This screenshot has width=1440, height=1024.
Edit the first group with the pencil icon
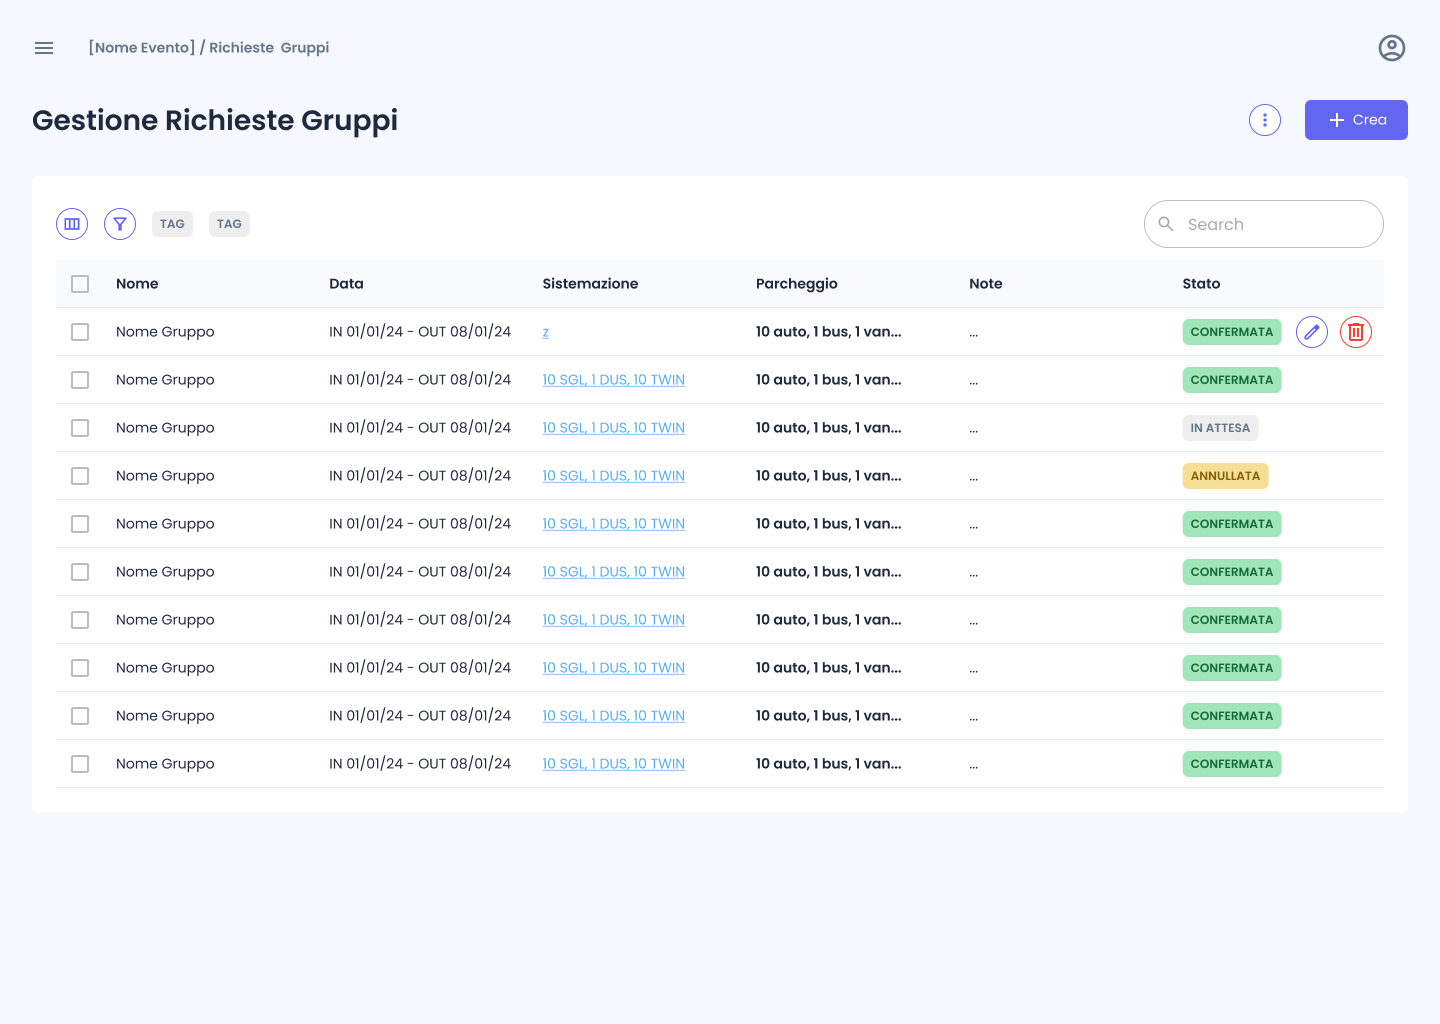click(x=1312, y=332)
